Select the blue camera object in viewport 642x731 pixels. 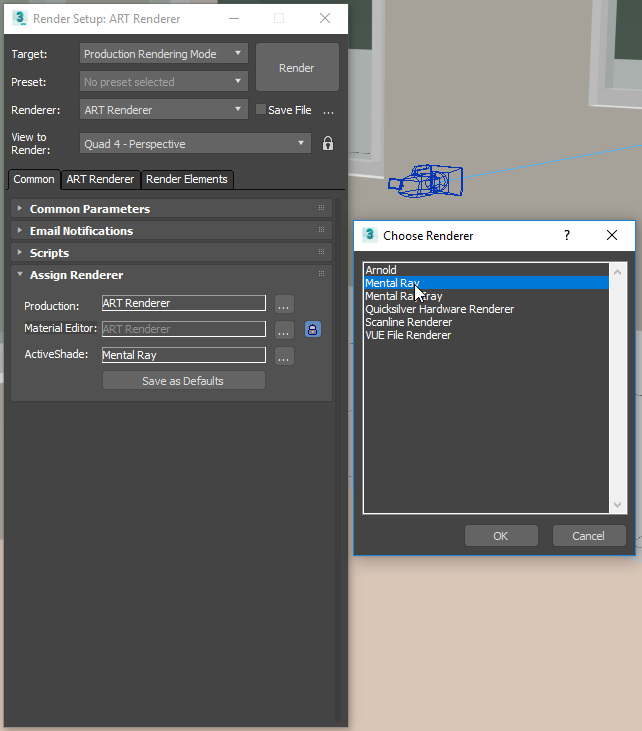tap(425, 181)
